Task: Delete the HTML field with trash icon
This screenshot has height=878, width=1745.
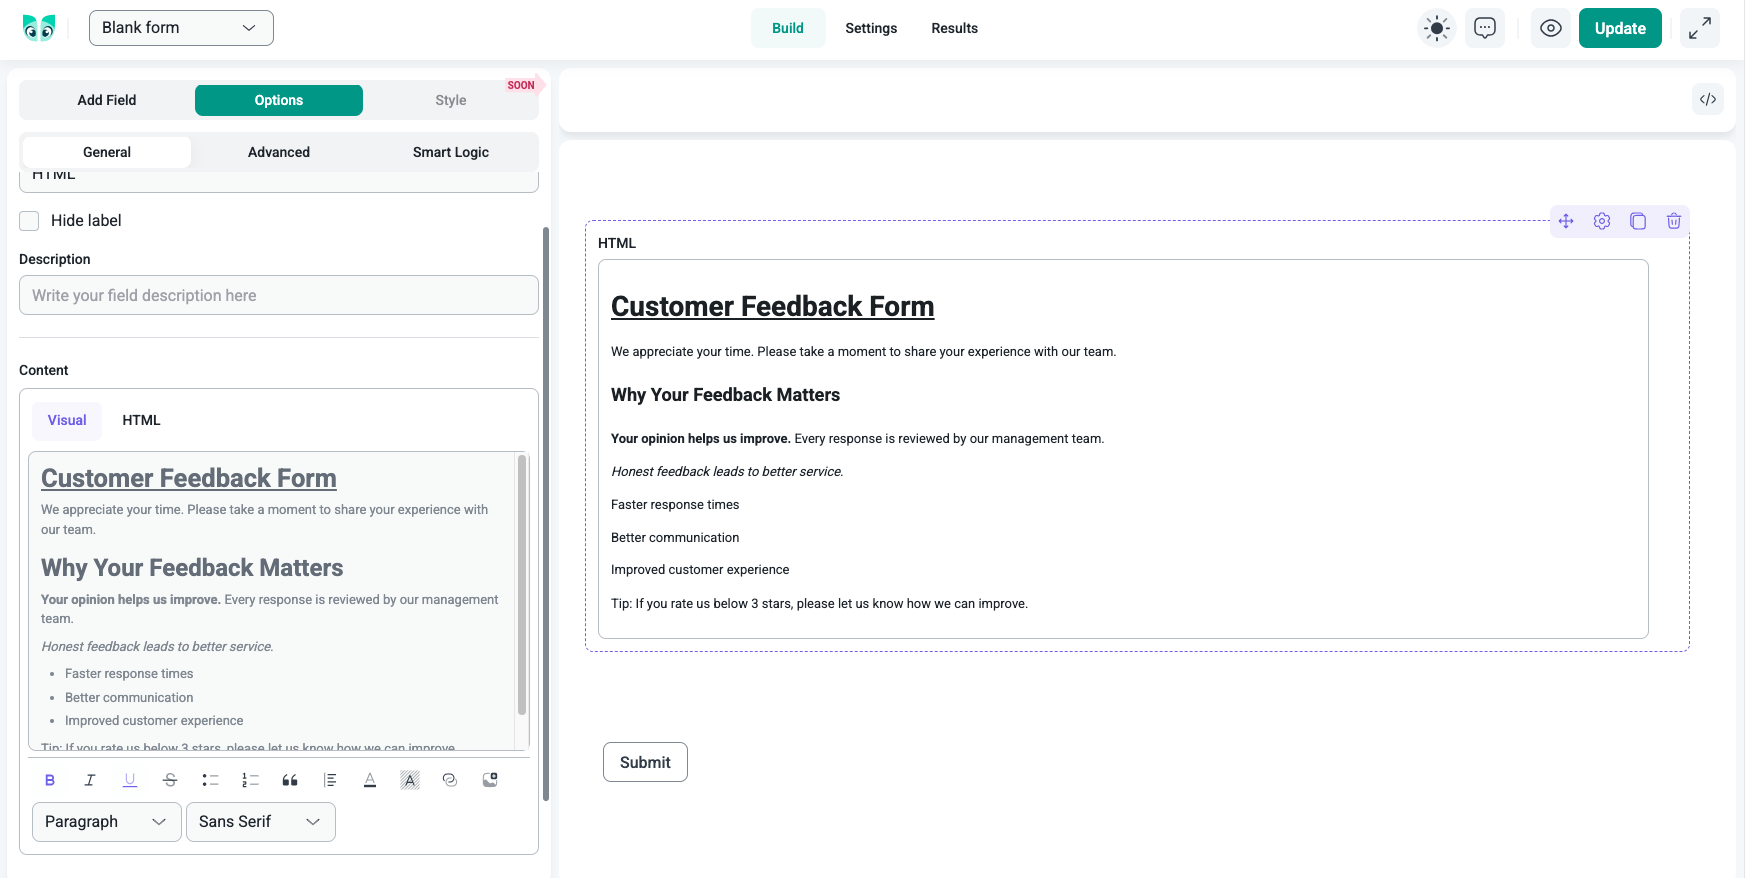Action: pos(1674,221)
